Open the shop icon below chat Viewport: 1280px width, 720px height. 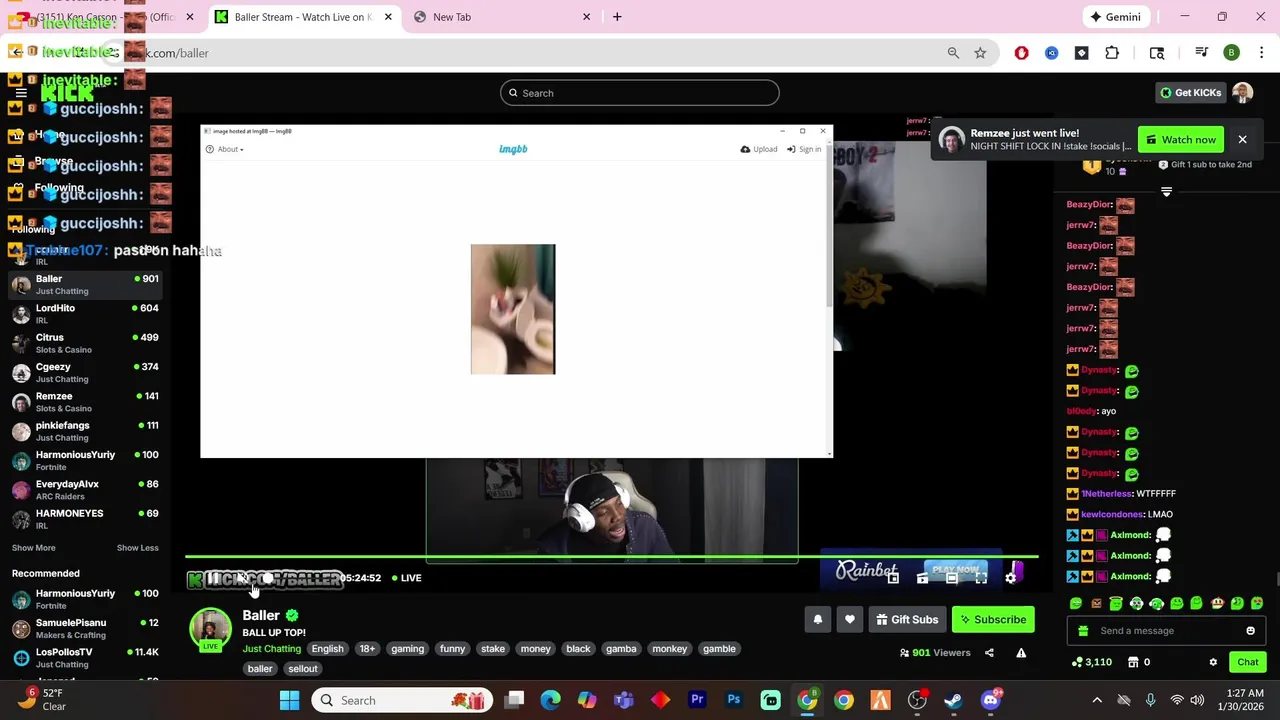pyautogui.click(x=1133, y=662)
